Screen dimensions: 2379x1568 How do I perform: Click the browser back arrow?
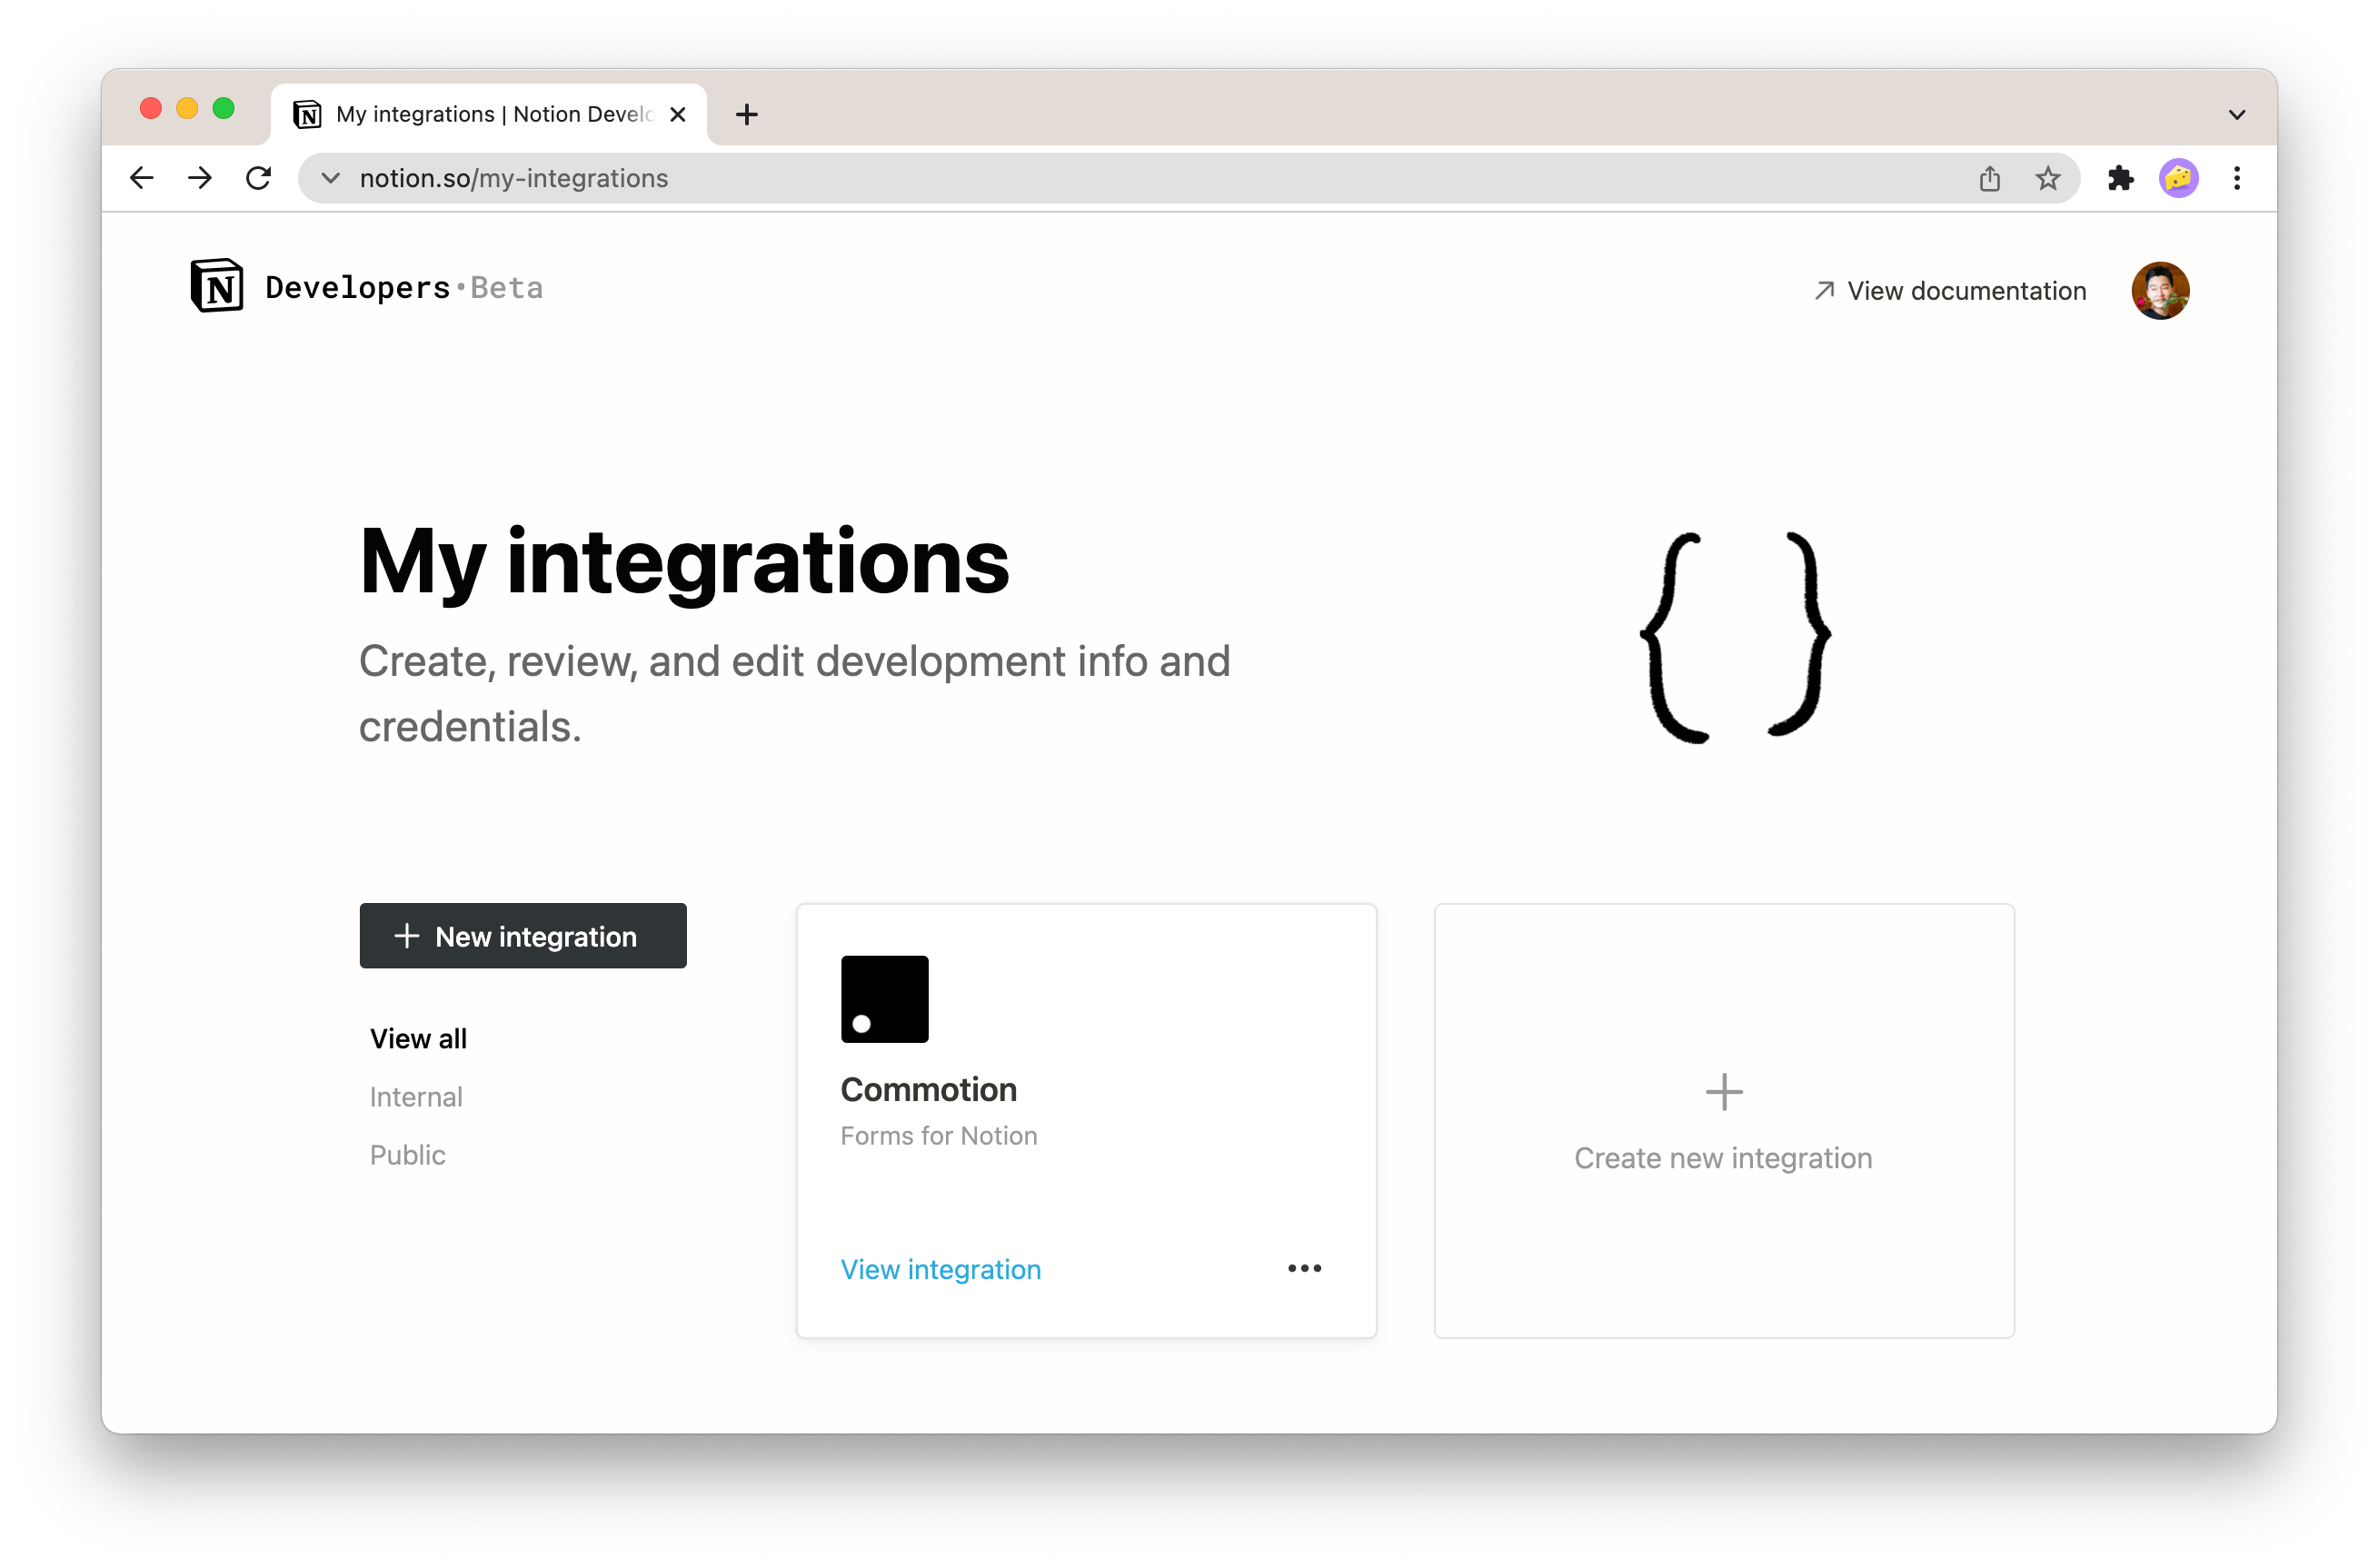142,178
